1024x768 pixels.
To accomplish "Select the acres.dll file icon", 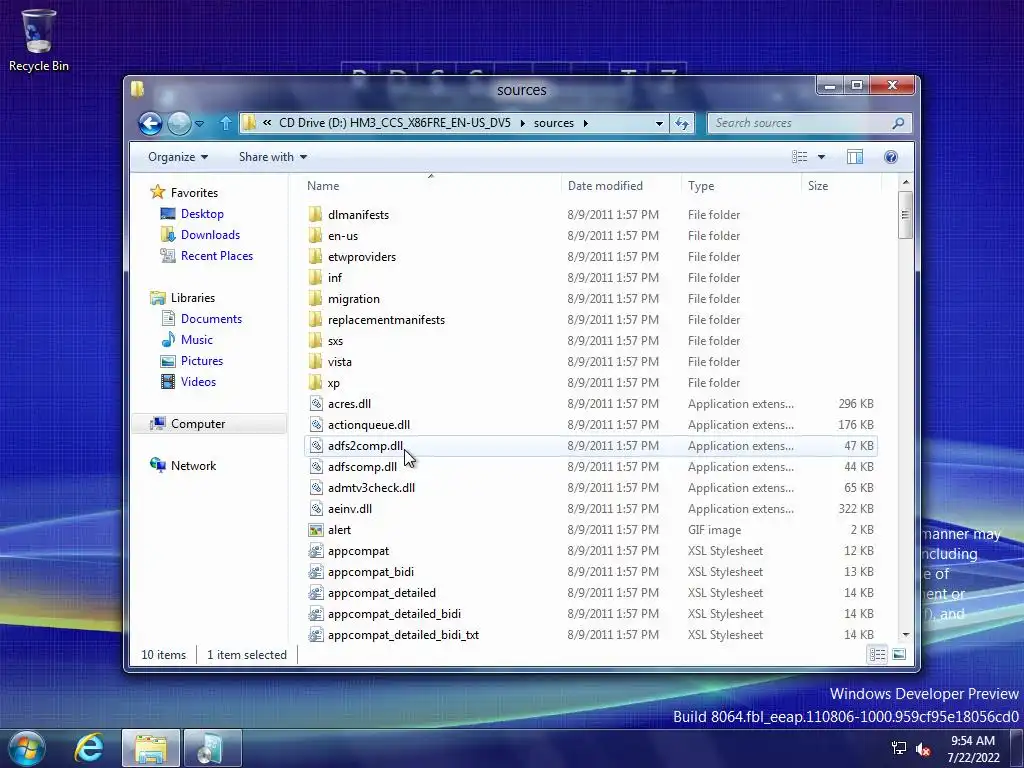I will 316,404.
